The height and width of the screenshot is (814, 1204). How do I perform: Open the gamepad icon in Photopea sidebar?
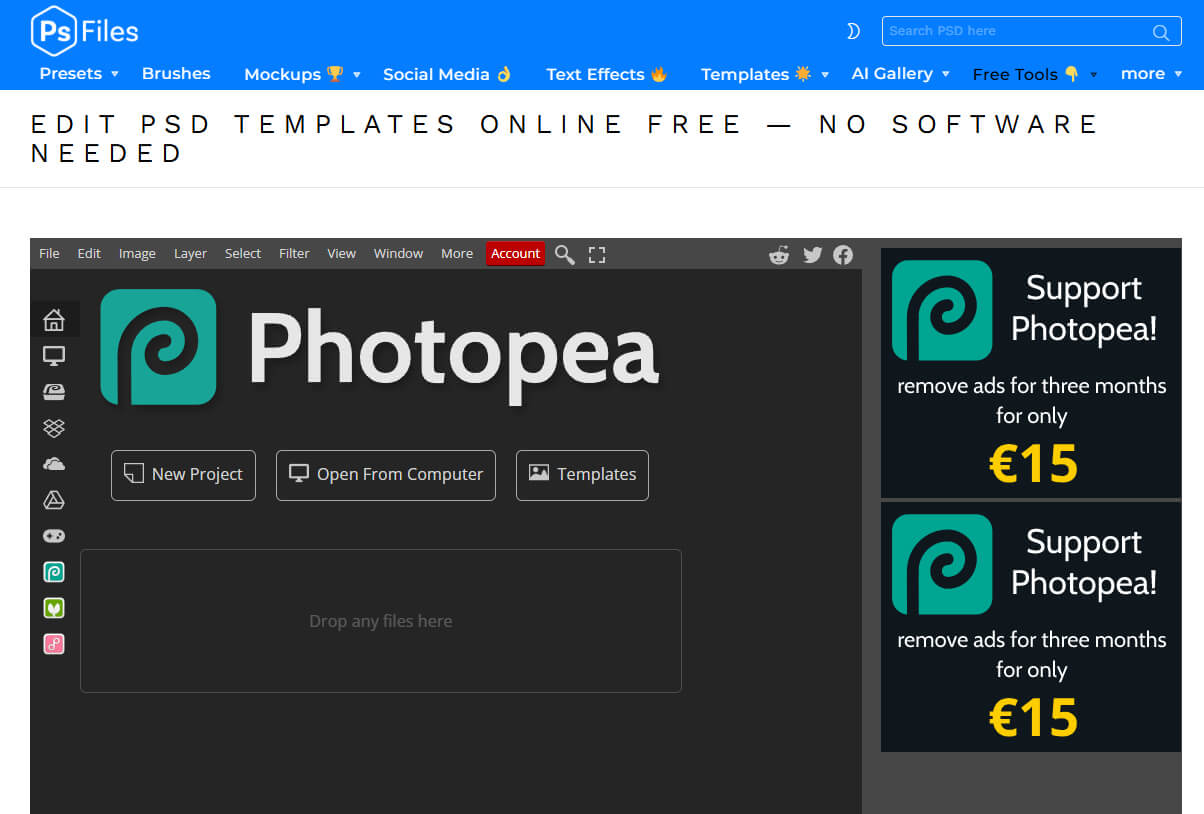tap(54, 536)
